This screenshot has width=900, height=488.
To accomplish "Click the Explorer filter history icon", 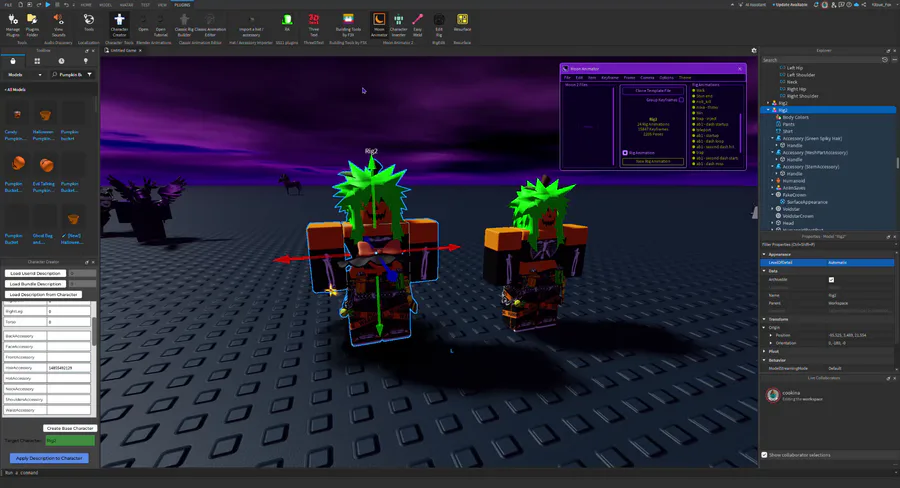I will coord(885,60).
